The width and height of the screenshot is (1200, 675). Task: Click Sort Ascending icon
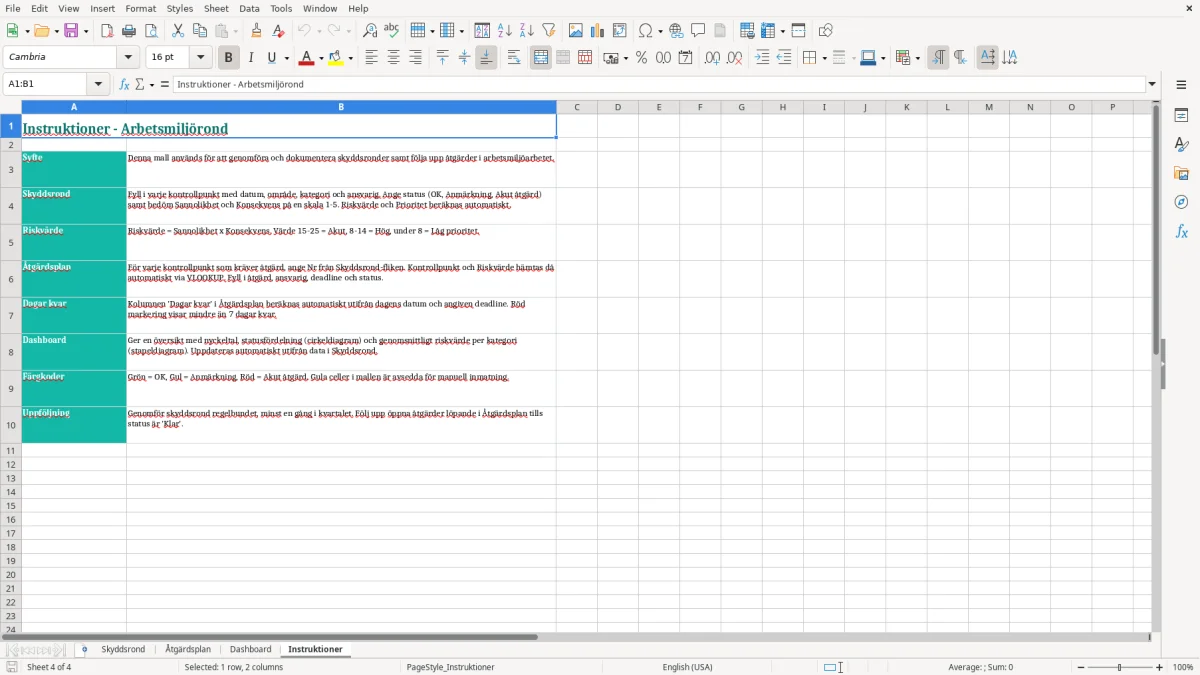click(x=505, y=31)
